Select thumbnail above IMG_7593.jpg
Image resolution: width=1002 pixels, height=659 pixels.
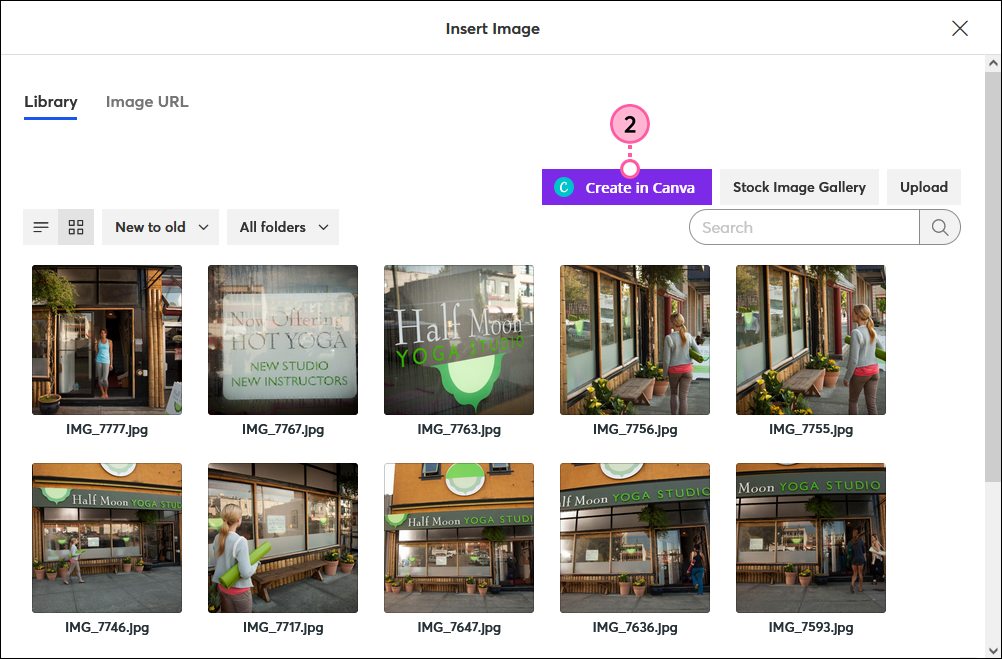coord(811,538)
